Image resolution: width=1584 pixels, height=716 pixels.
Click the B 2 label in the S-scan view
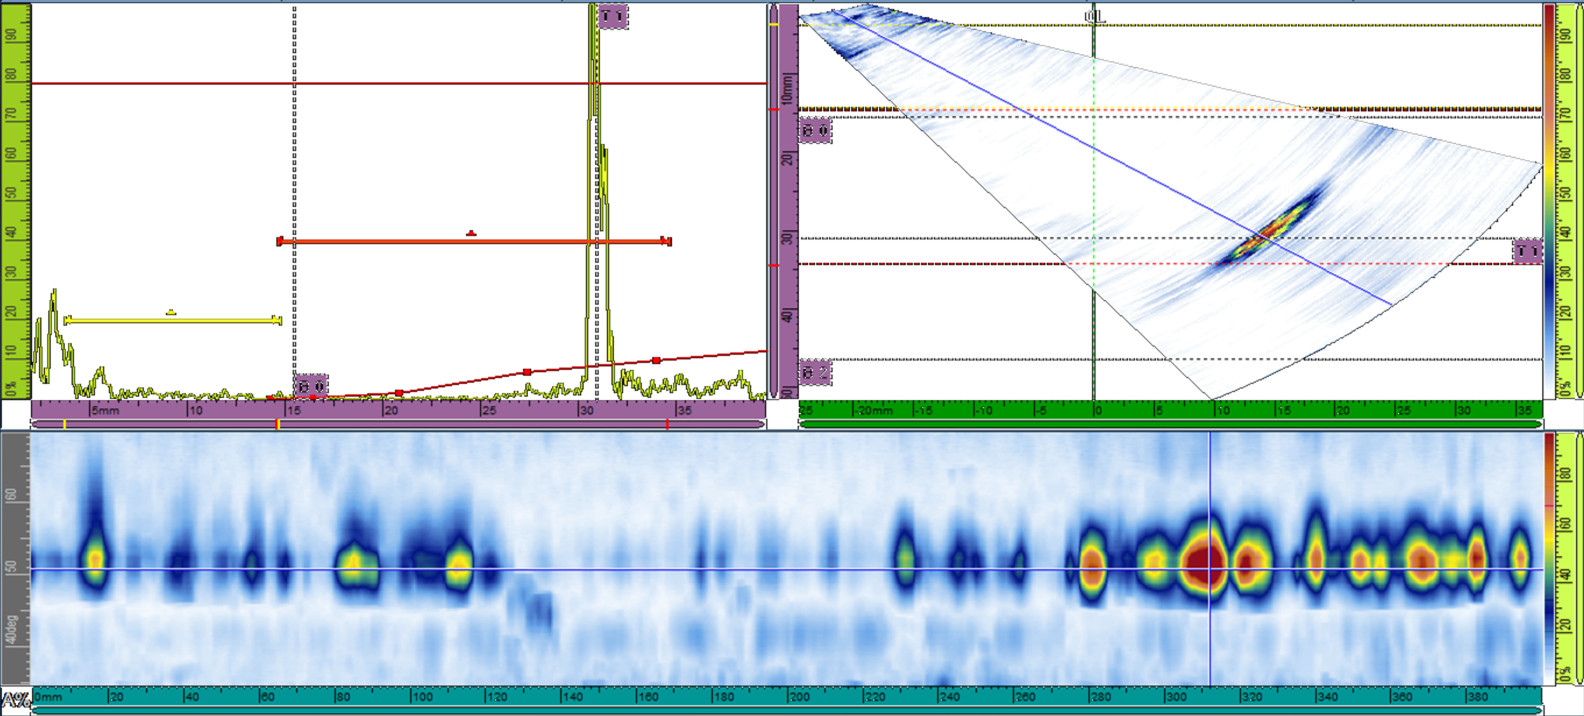click(x=815, y=373)
